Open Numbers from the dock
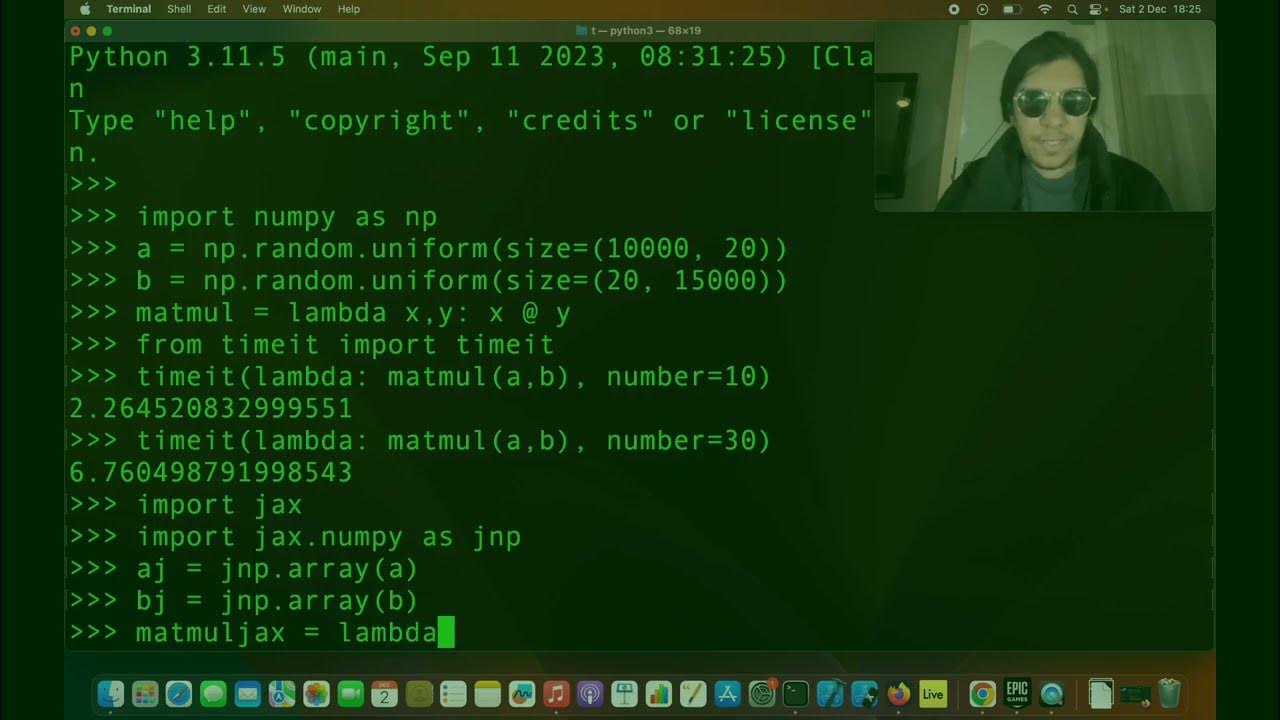Viewport: 1280px width, 720px height. [659, 693]
